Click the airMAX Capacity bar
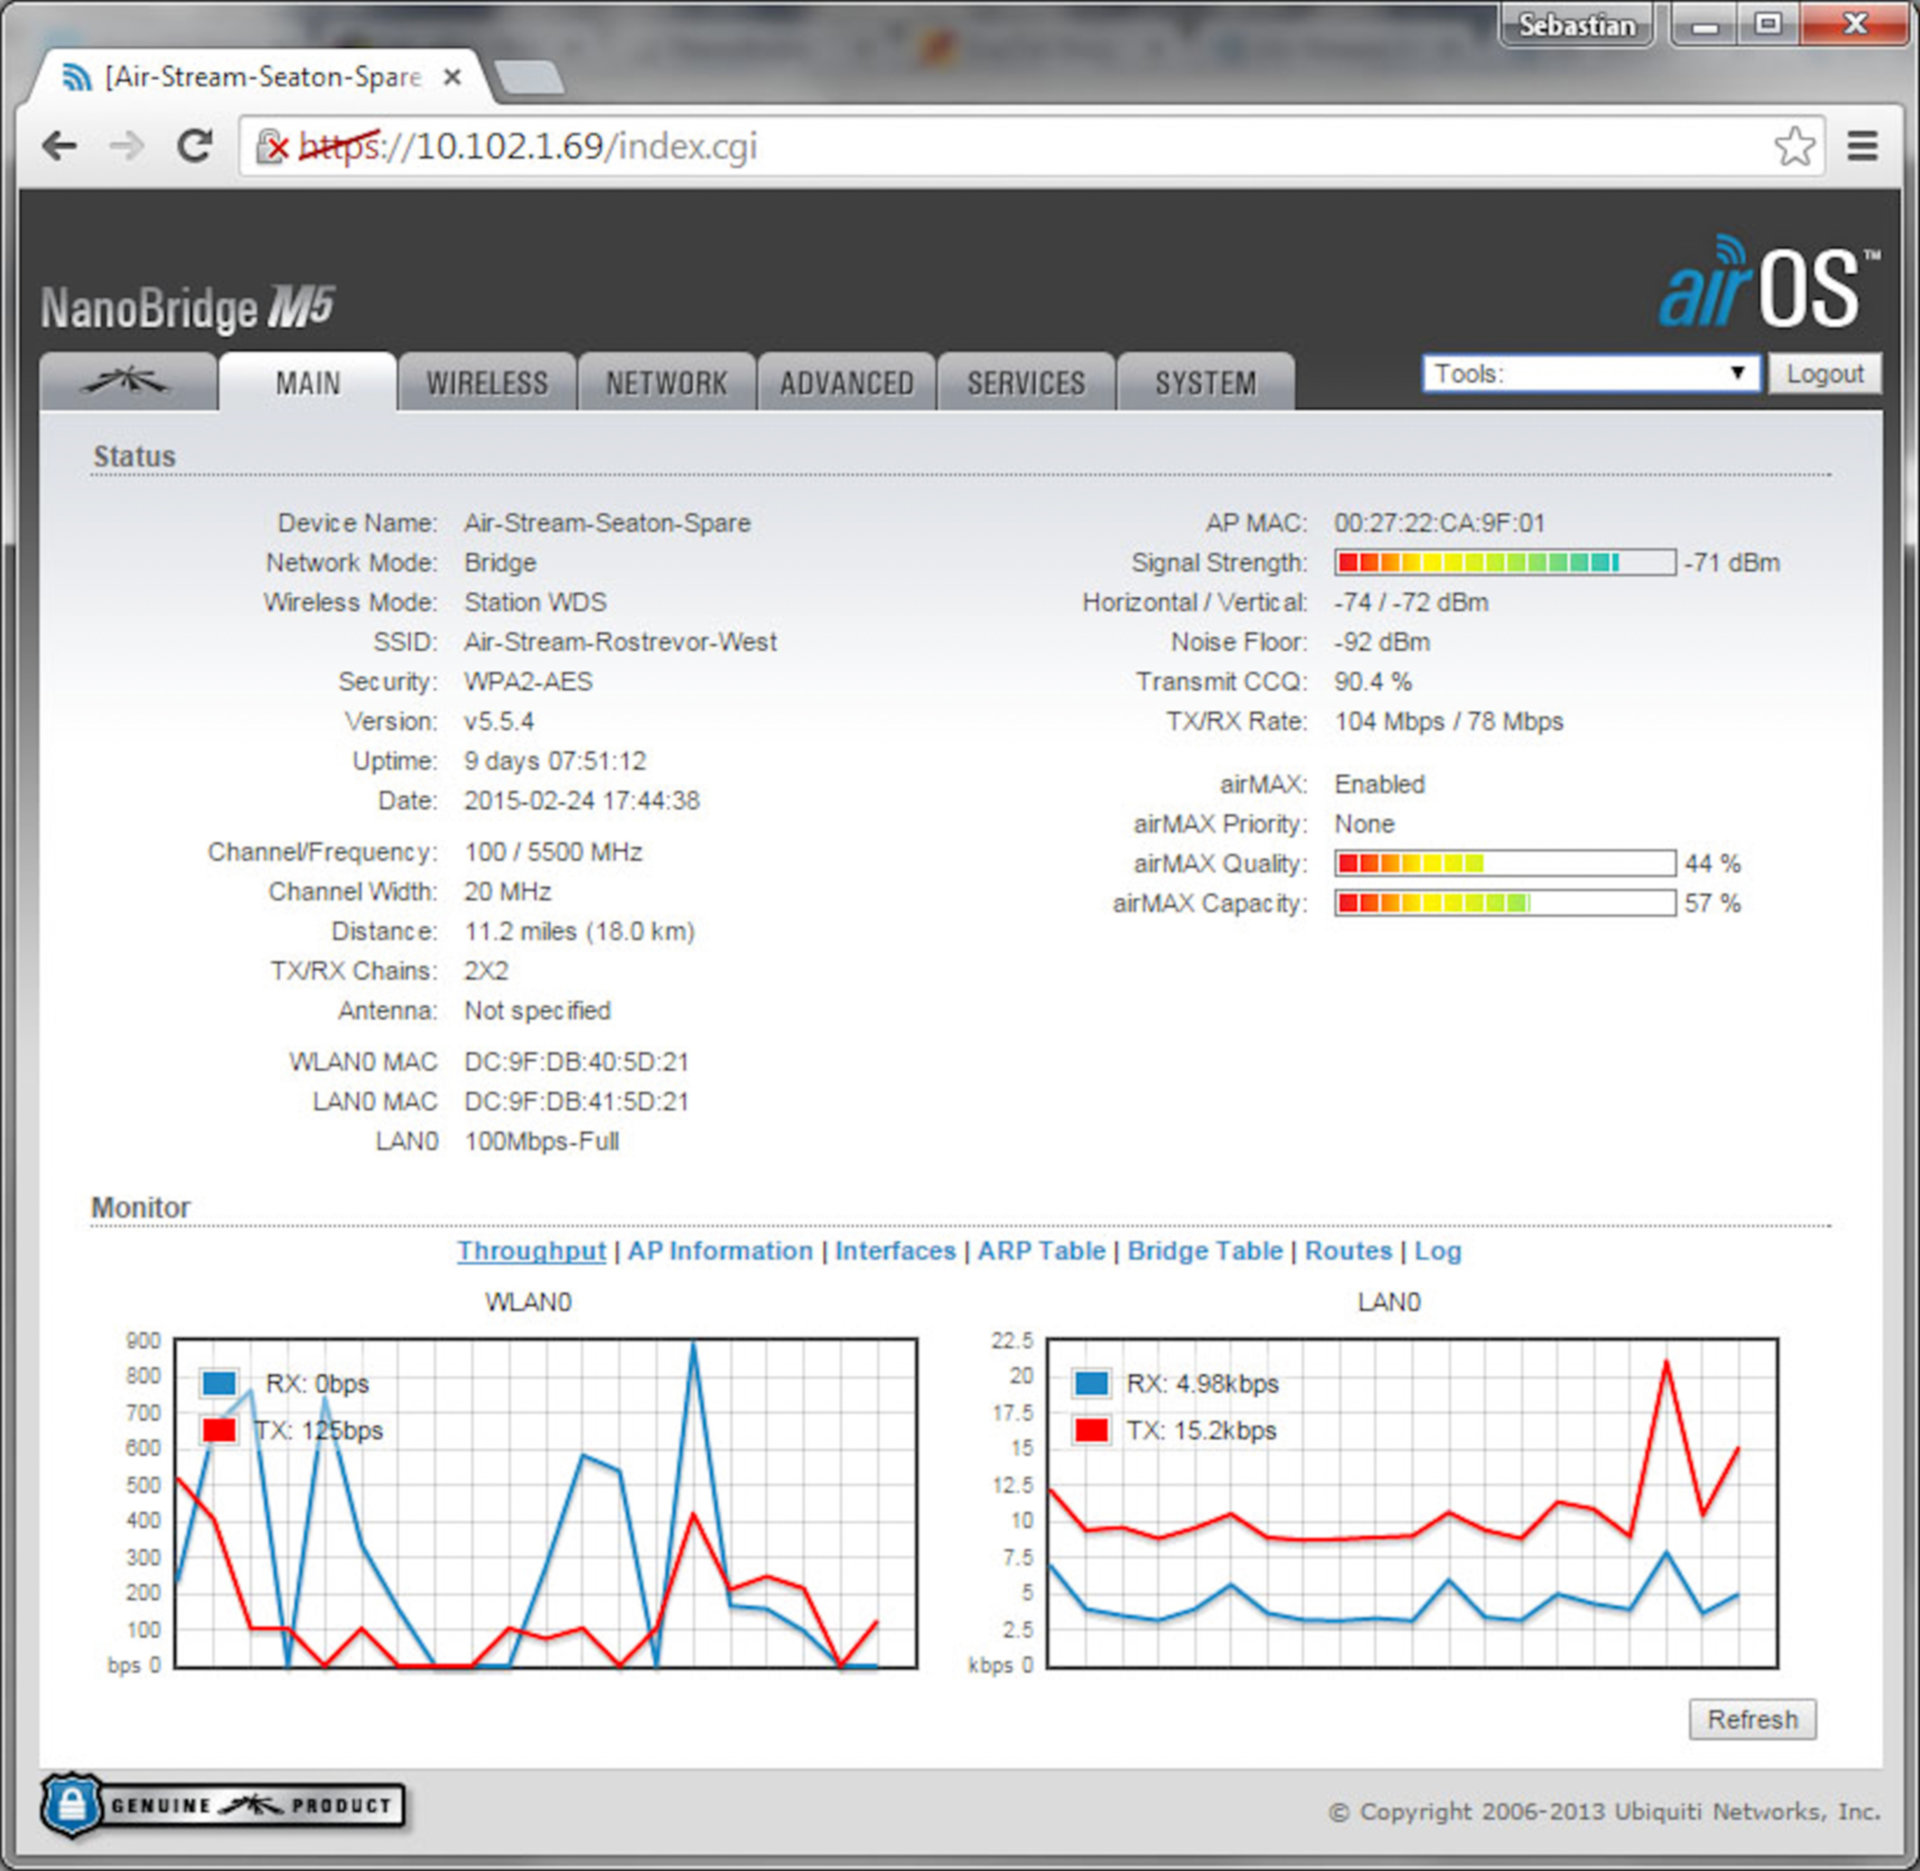Viewport: 1920px width, 1871px height. tap(1505, 903)
